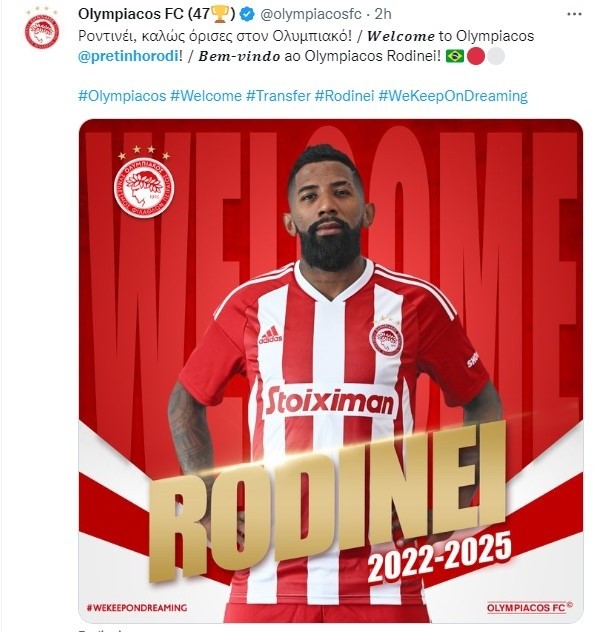Click the Brazil flag emoji
This screenshot has height=632, width=598.
pyautogui.click(x=455, y=56)
